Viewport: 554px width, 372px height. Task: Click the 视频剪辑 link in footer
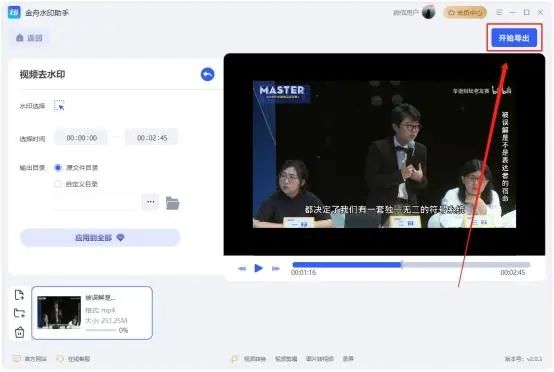[286, 359]
